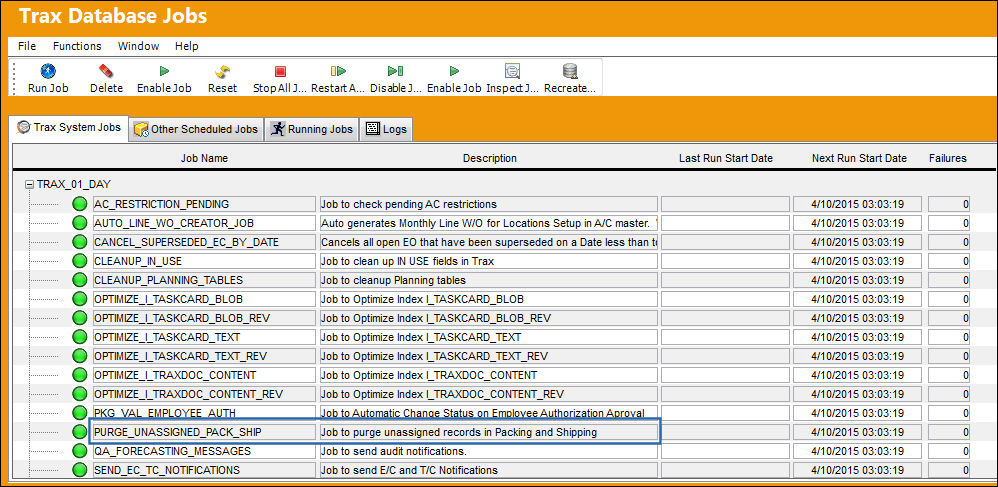Select the CLEANUP_IN_USE job name
The image size is (998, 487).
[204, 261]
